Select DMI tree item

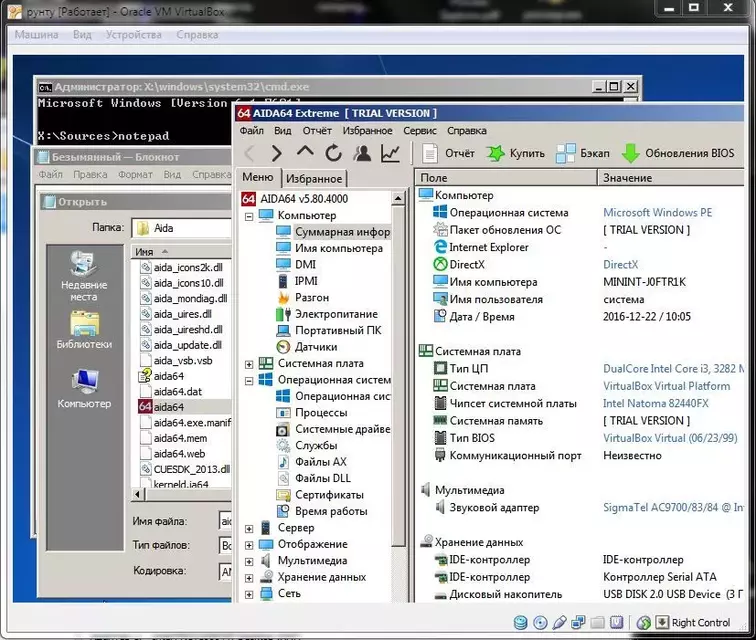pos(296,265)
